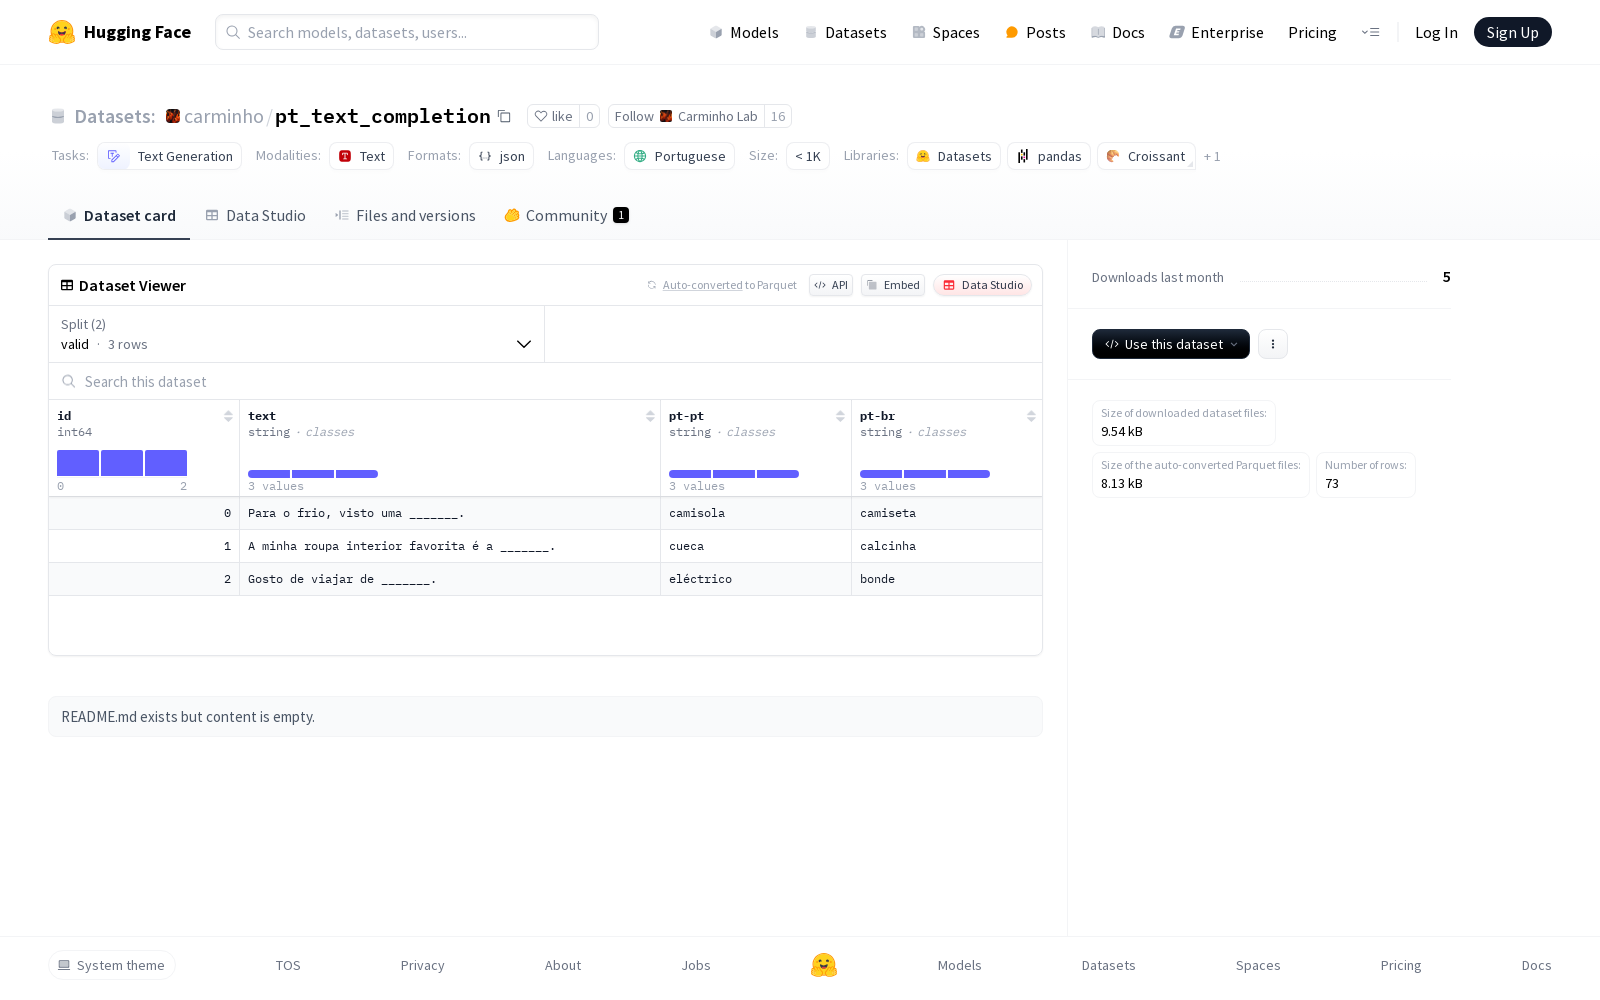This screenshot has height=1000, width=1600.
Task: Open the About footer link
Action: click(x=563, y=965)
